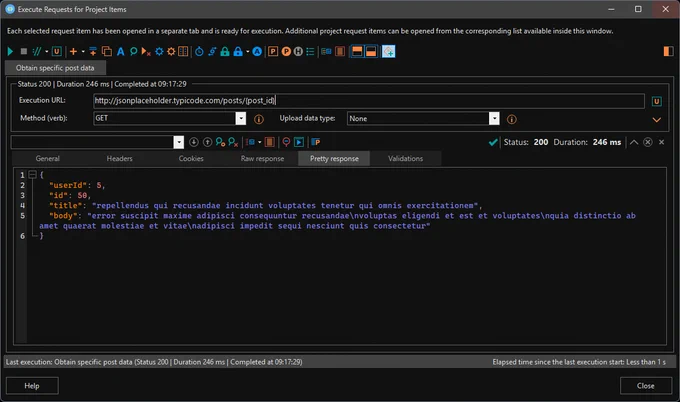Click the highlighted add-tab icon with green plus
The image size is (680, 402).
[x=389, y=52]
